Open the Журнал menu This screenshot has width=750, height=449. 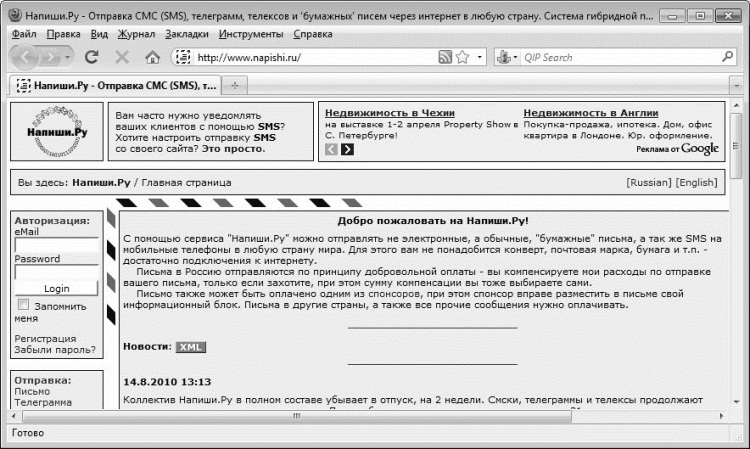137,34
